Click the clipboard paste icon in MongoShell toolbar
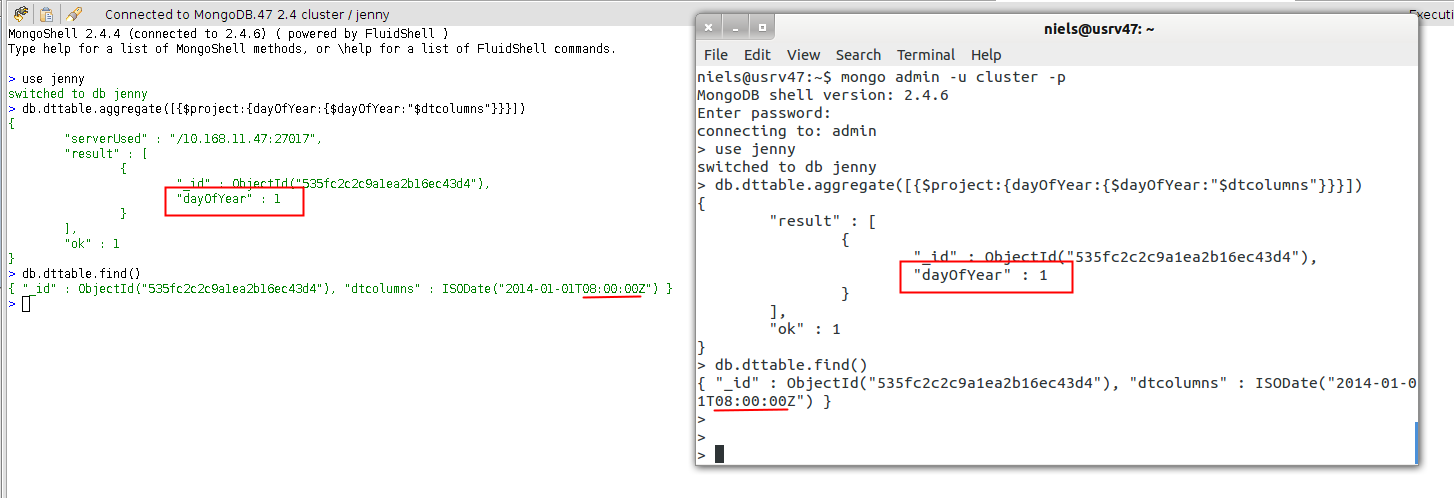The height and width of the screenshot is (498, 1454). point(47,14)
